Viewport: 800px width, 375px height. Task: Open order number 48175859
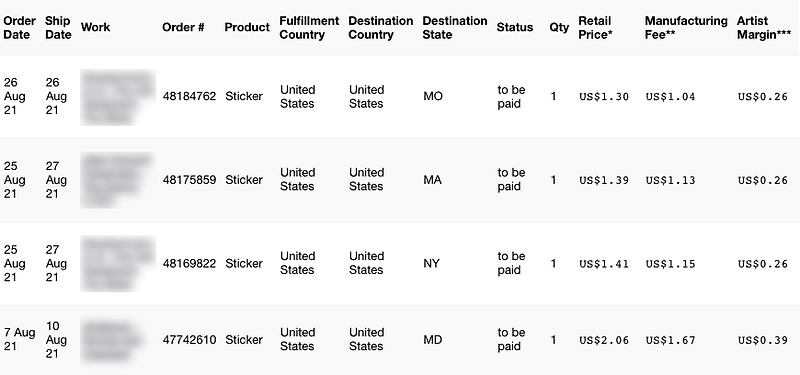pyautogui.click(x=189, y=180)
